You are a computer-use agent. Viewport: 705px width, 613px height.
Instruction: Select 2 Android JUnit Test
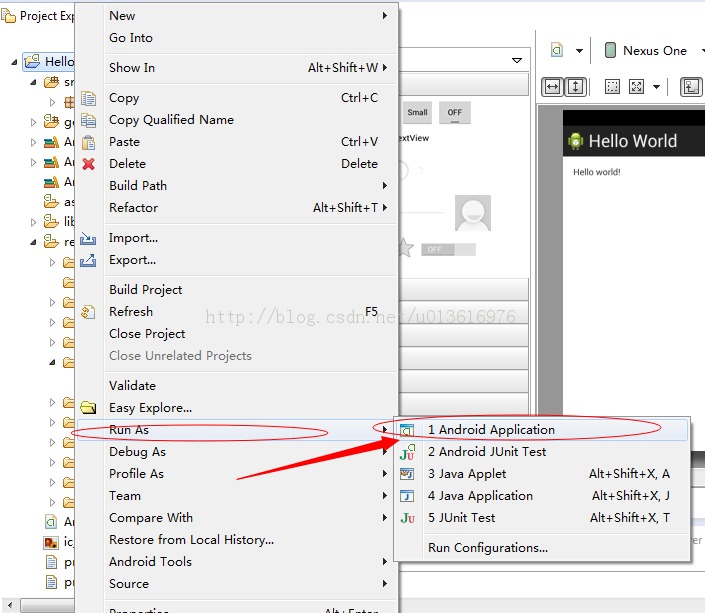coord(542,452)
